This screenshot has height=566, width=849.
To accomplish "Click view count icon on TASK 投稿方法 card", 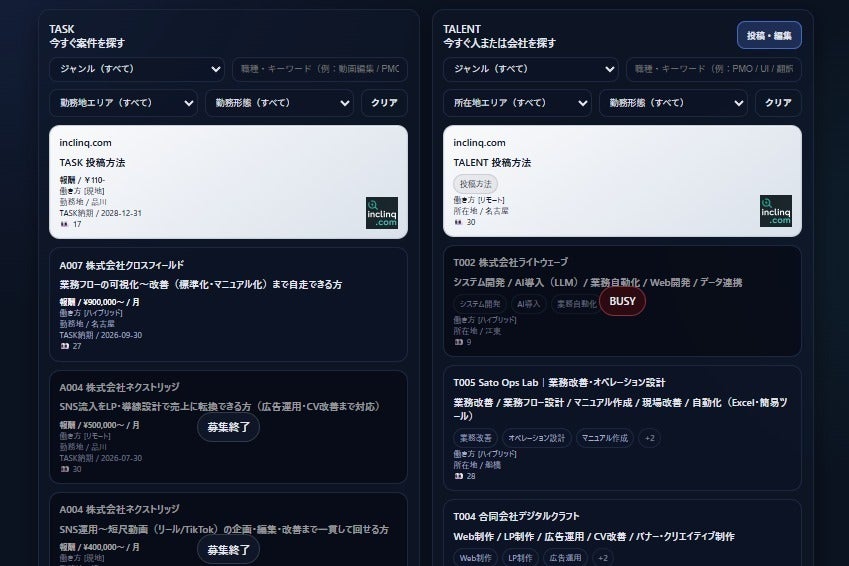I will point(64,224).
